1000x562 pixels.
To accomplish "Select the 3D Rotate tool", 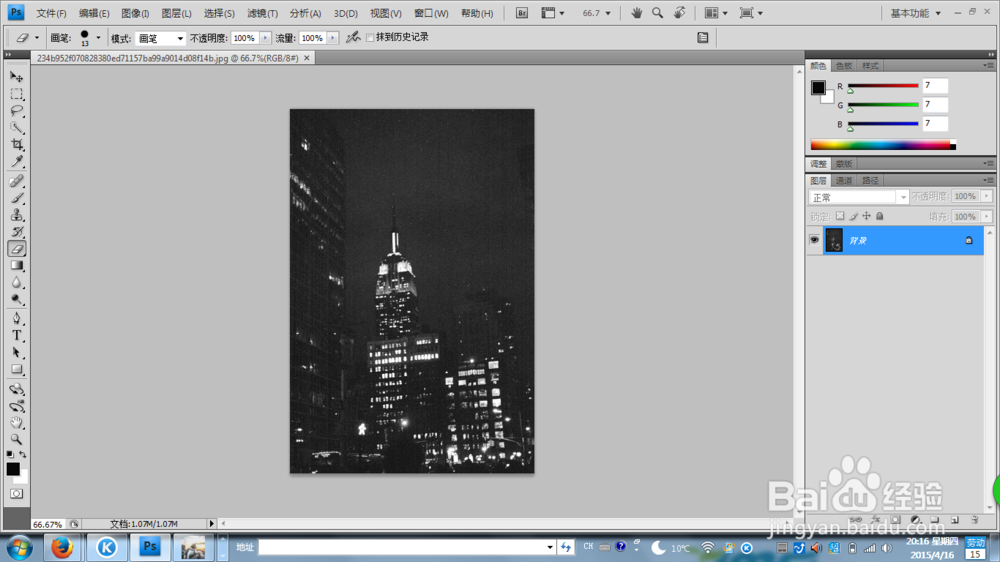I will (17, 388).
